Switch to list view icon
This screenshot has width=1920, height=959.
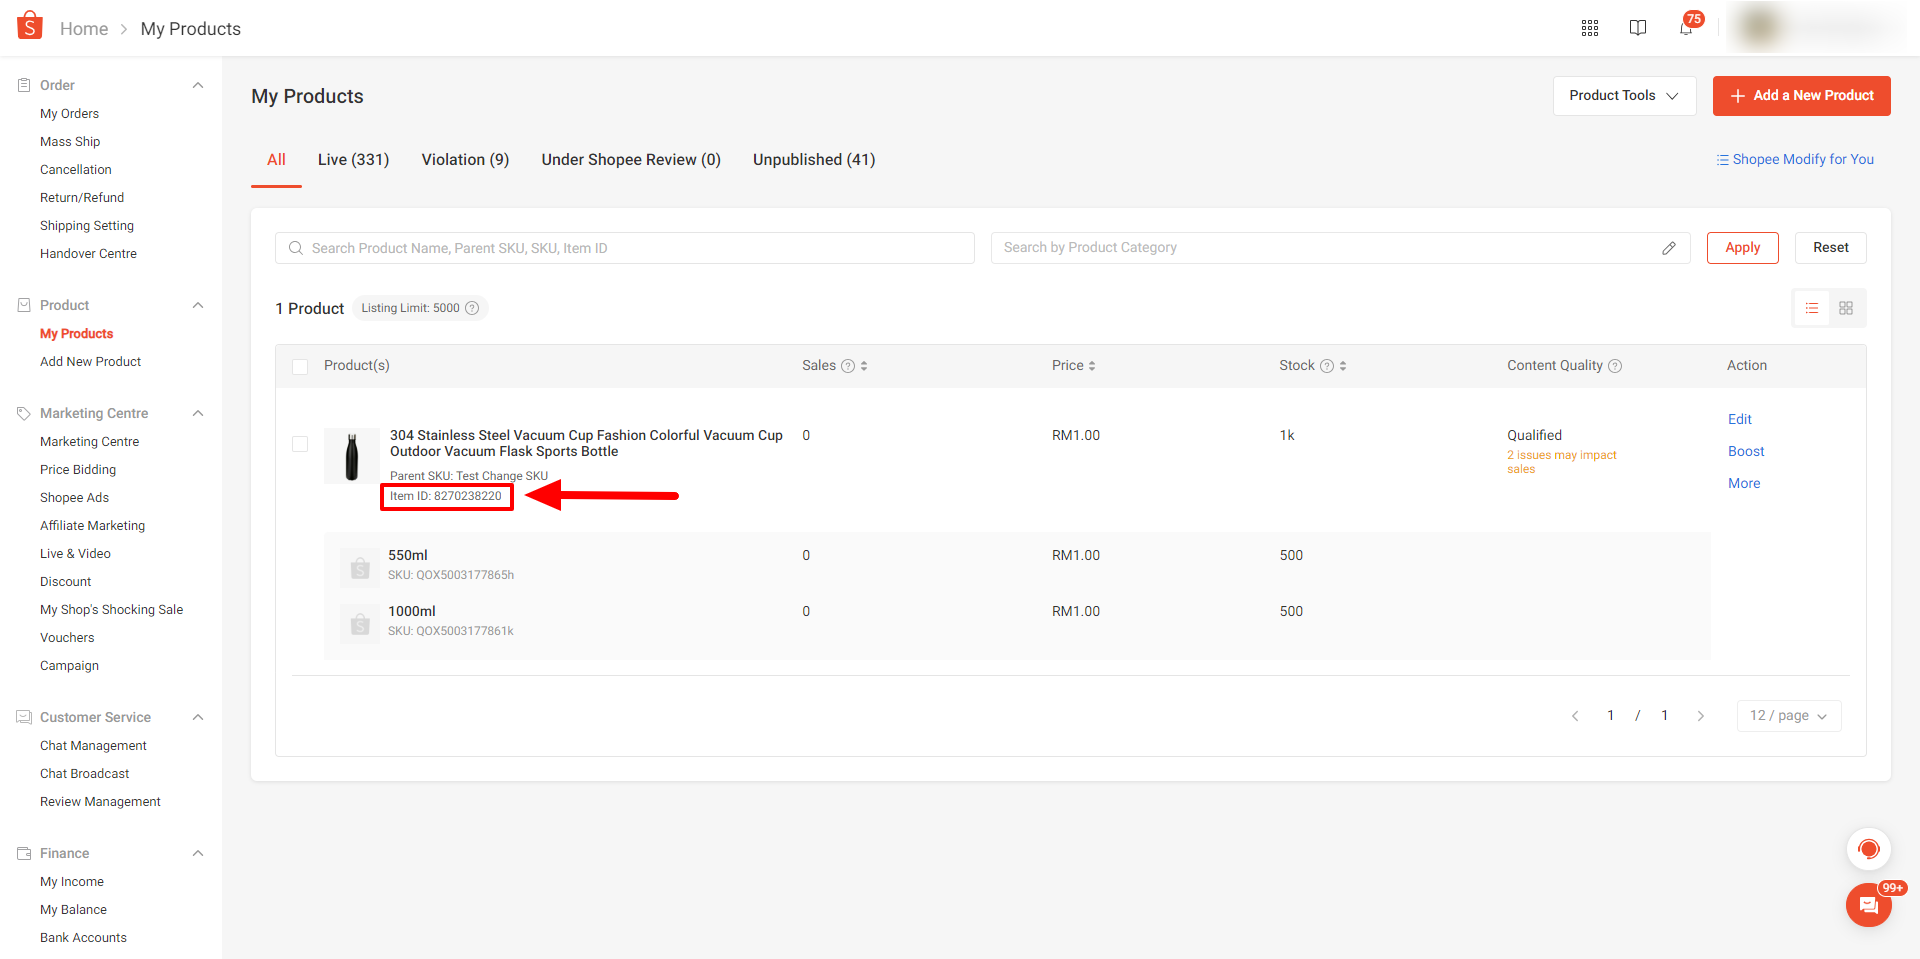1812,308
